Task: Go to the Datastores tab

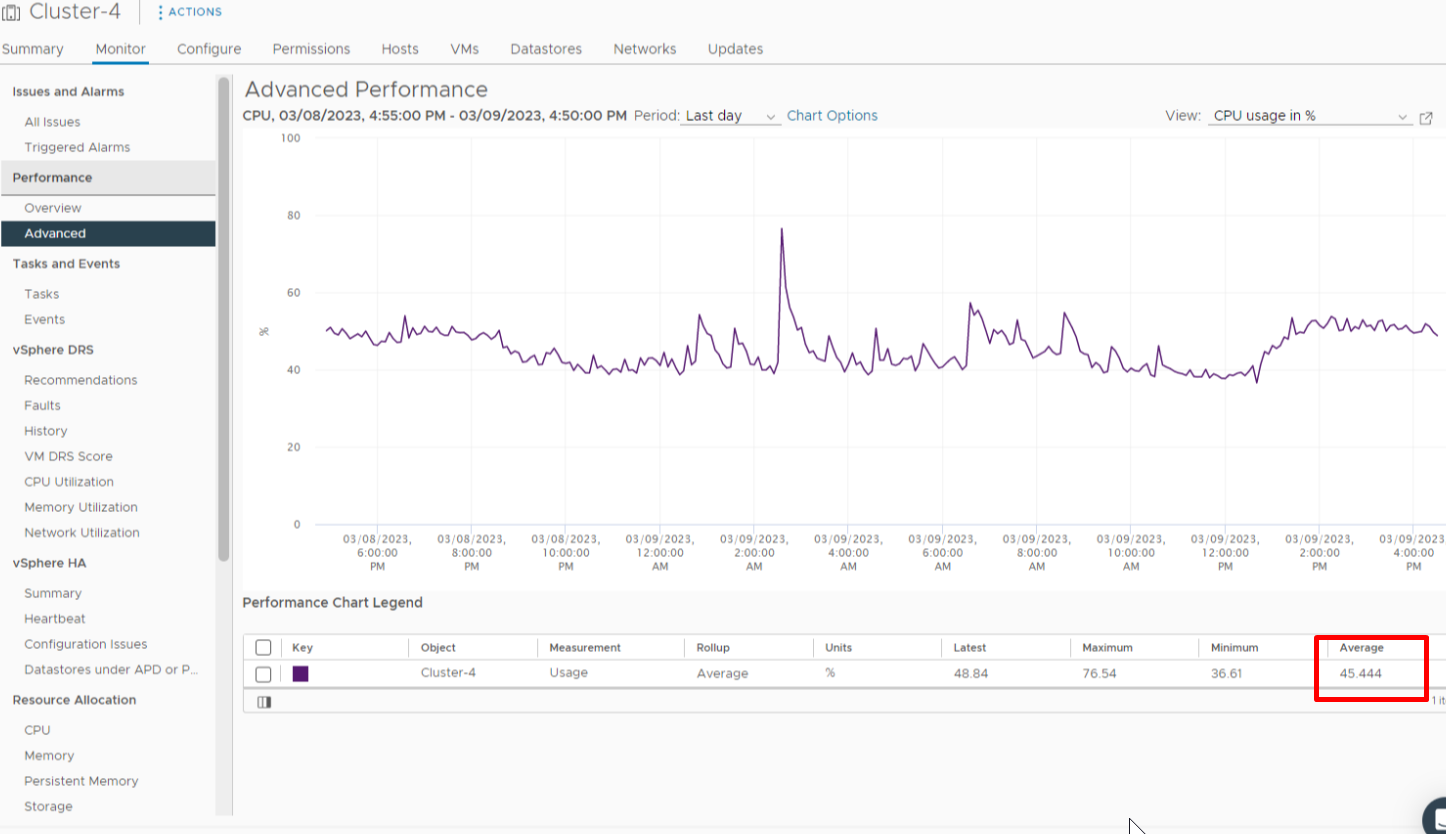Action: [546, 49]
